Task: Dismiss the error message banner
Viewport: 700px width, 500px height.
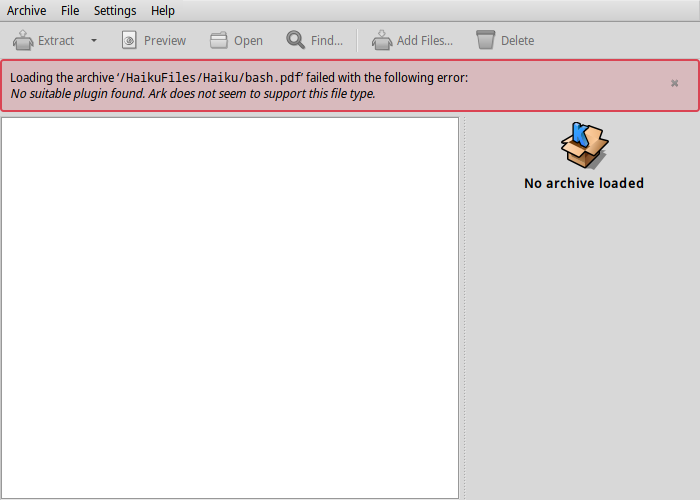Action: coord(674,83)
